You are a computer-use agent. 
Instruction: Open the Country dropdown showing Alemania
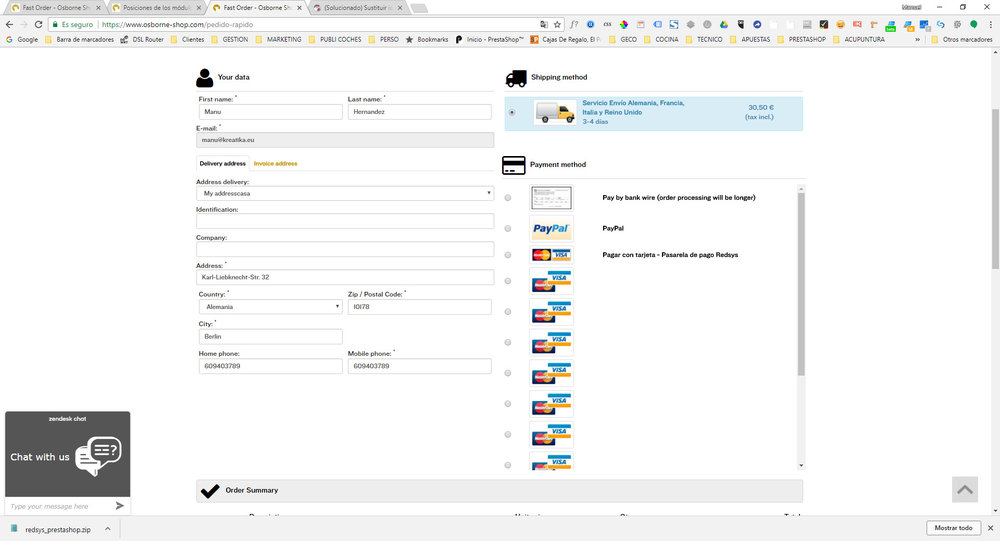click(270, 307)
